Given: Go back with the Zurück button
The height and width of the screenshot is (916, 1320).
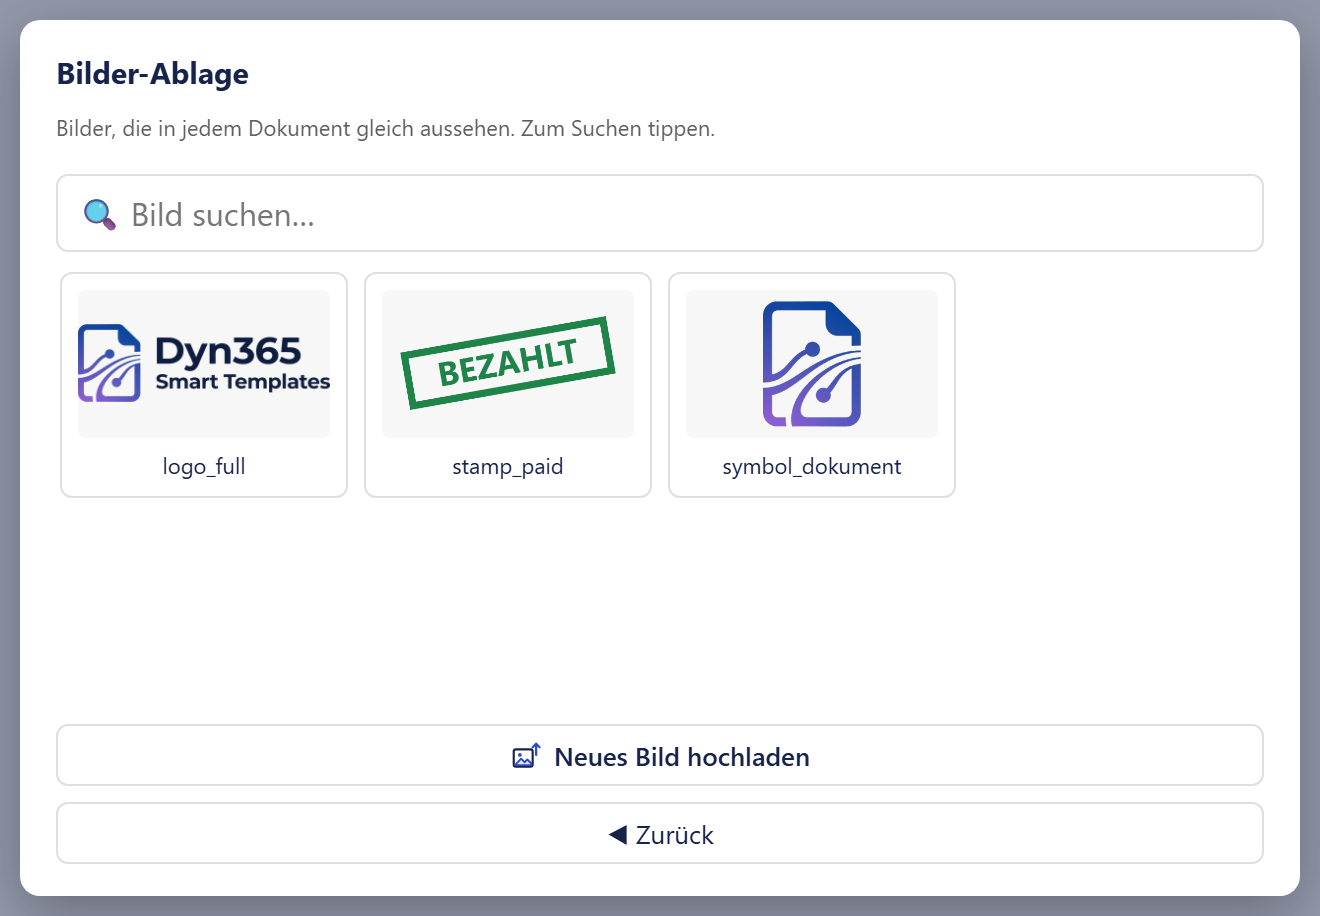Looking at the screenshot, I should point(660,833).
